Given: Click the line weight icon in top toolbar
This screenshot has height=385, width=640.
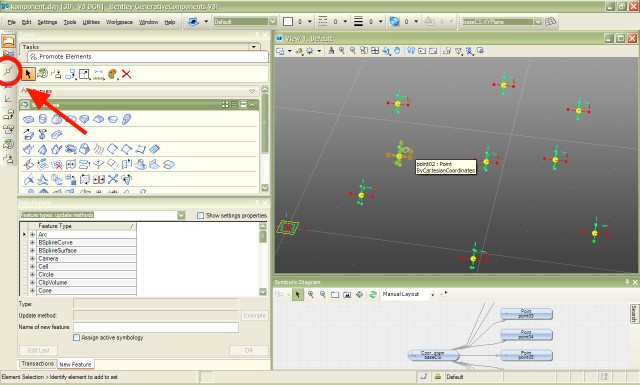Looking at the screenshot, I should pos(358,21).
